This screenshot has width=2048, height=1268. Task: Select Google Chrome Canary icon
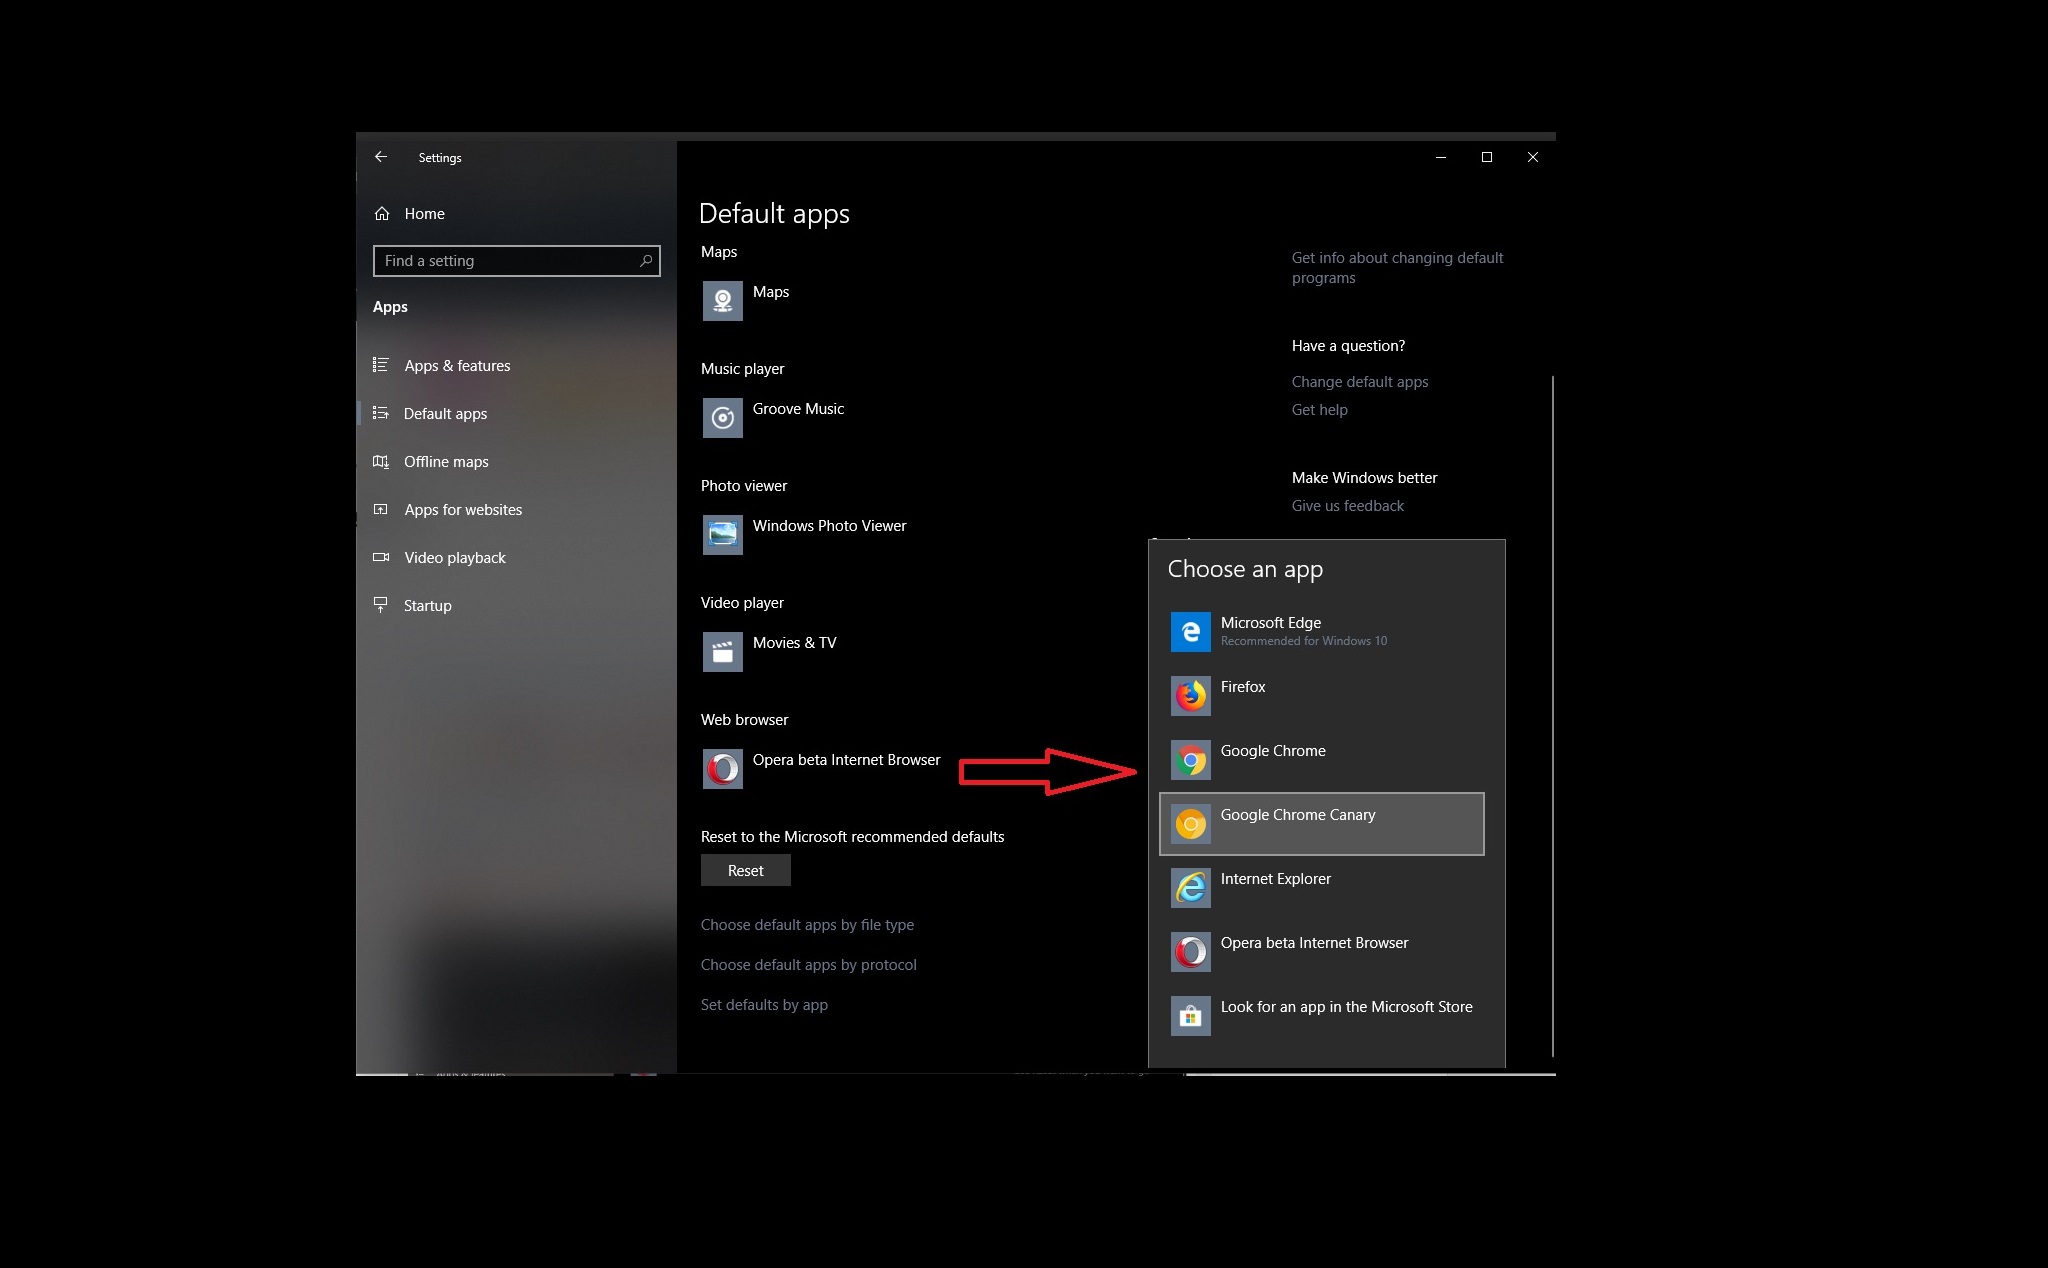(1190, 824)
